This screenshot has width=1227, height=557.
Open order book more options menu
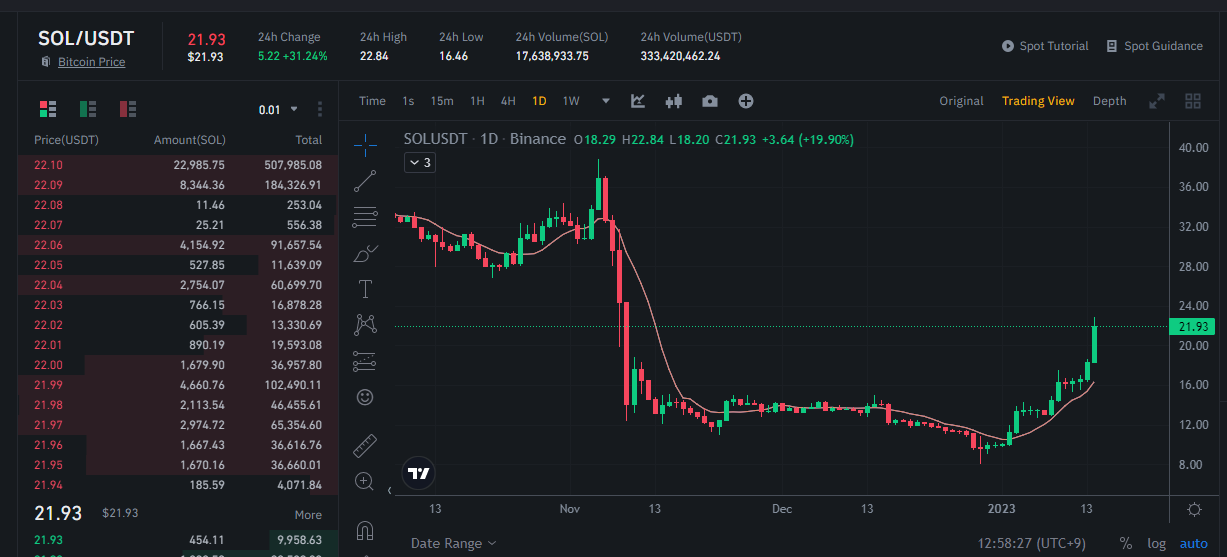(320, 109)
